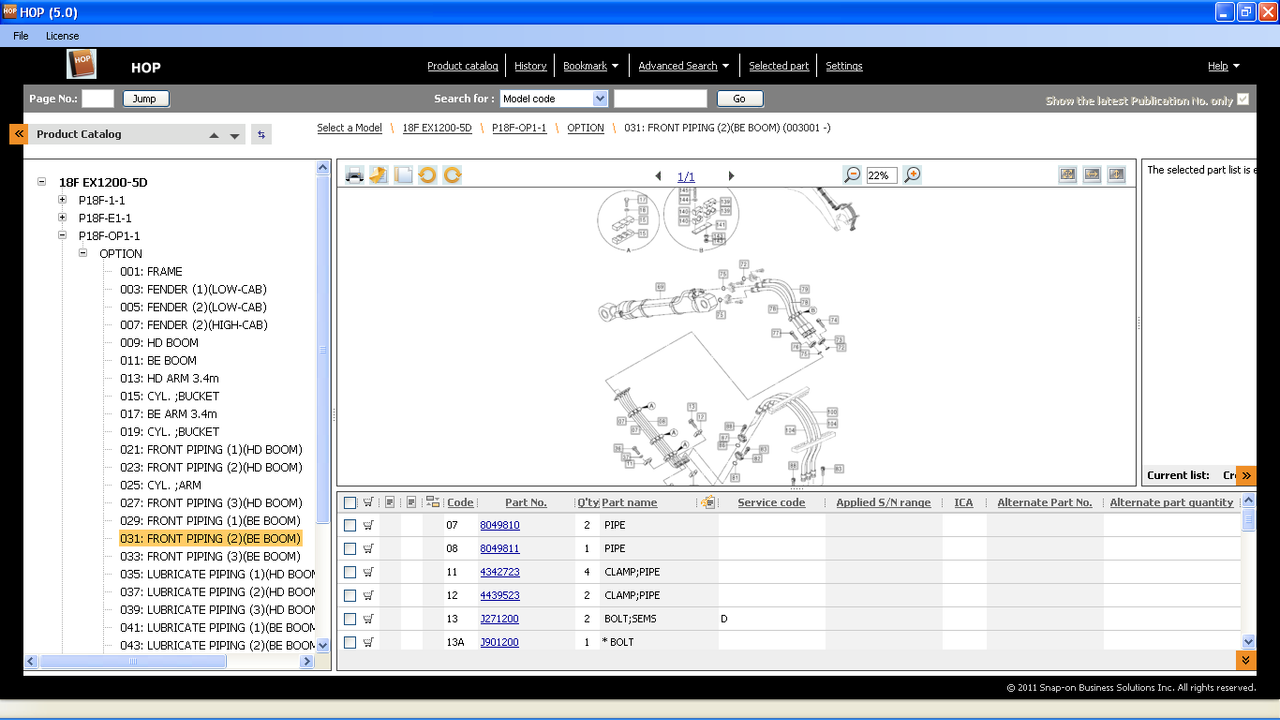Collapse the P18F-OP1-1 tree node
Viewport: 1280px width, 720px height.
click(x=62, y=236)
